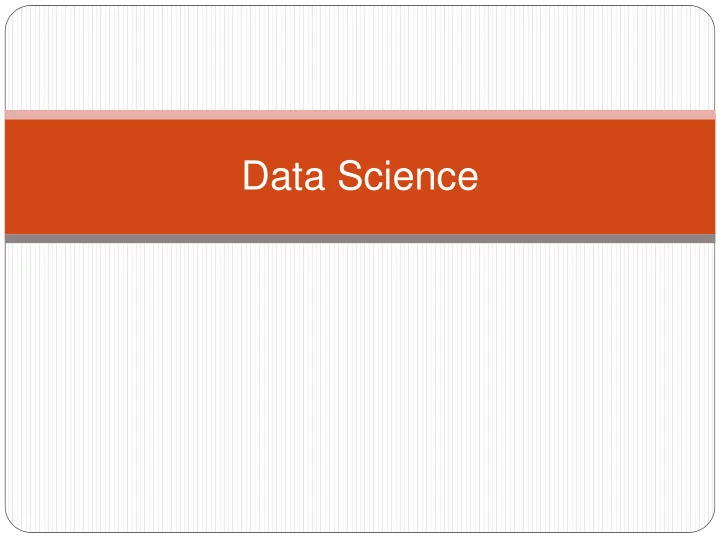Click the "Data Science" title text

(360, 175)
